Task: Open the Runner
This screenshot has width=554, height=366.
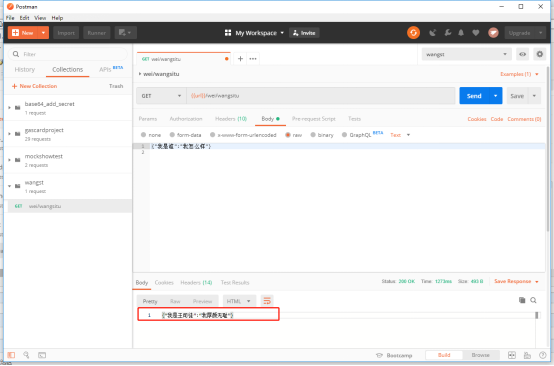Action: pos(96,33)
